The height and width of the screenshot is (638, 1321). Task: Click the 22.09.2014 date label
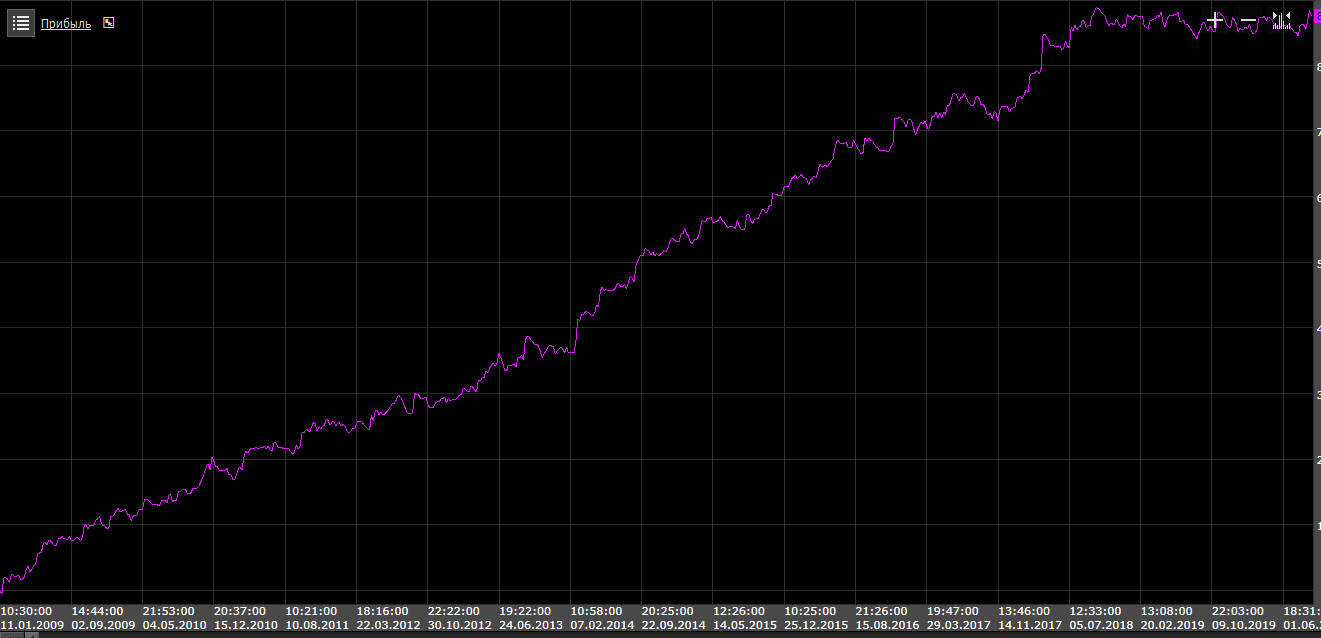(673, 624)
